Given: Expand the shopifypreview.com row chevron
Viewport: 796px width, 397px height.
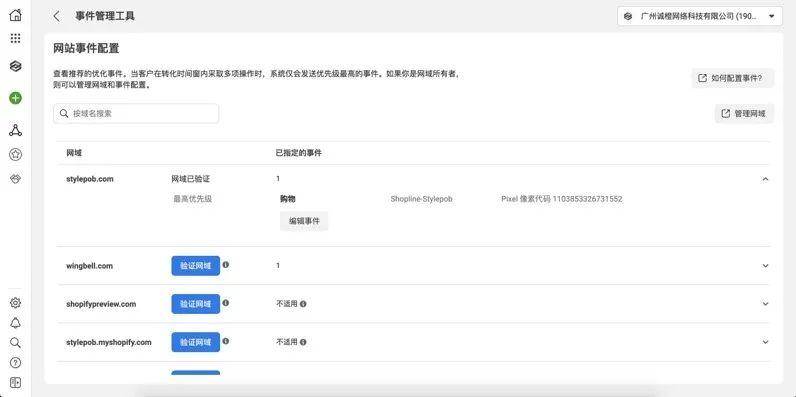Looking at the screenshot, I should [766, 304].
